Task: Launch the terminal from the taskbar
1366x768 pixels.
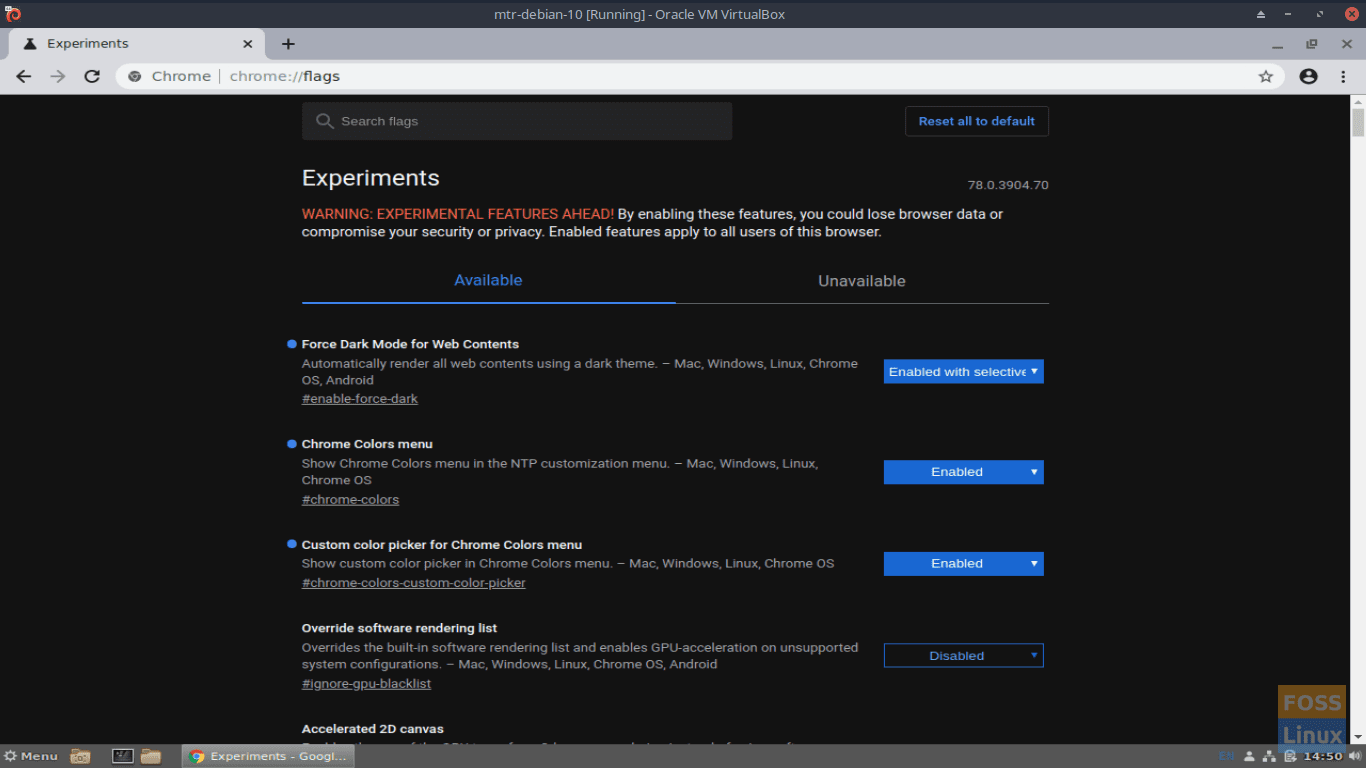Action: (x=123, y=756)
